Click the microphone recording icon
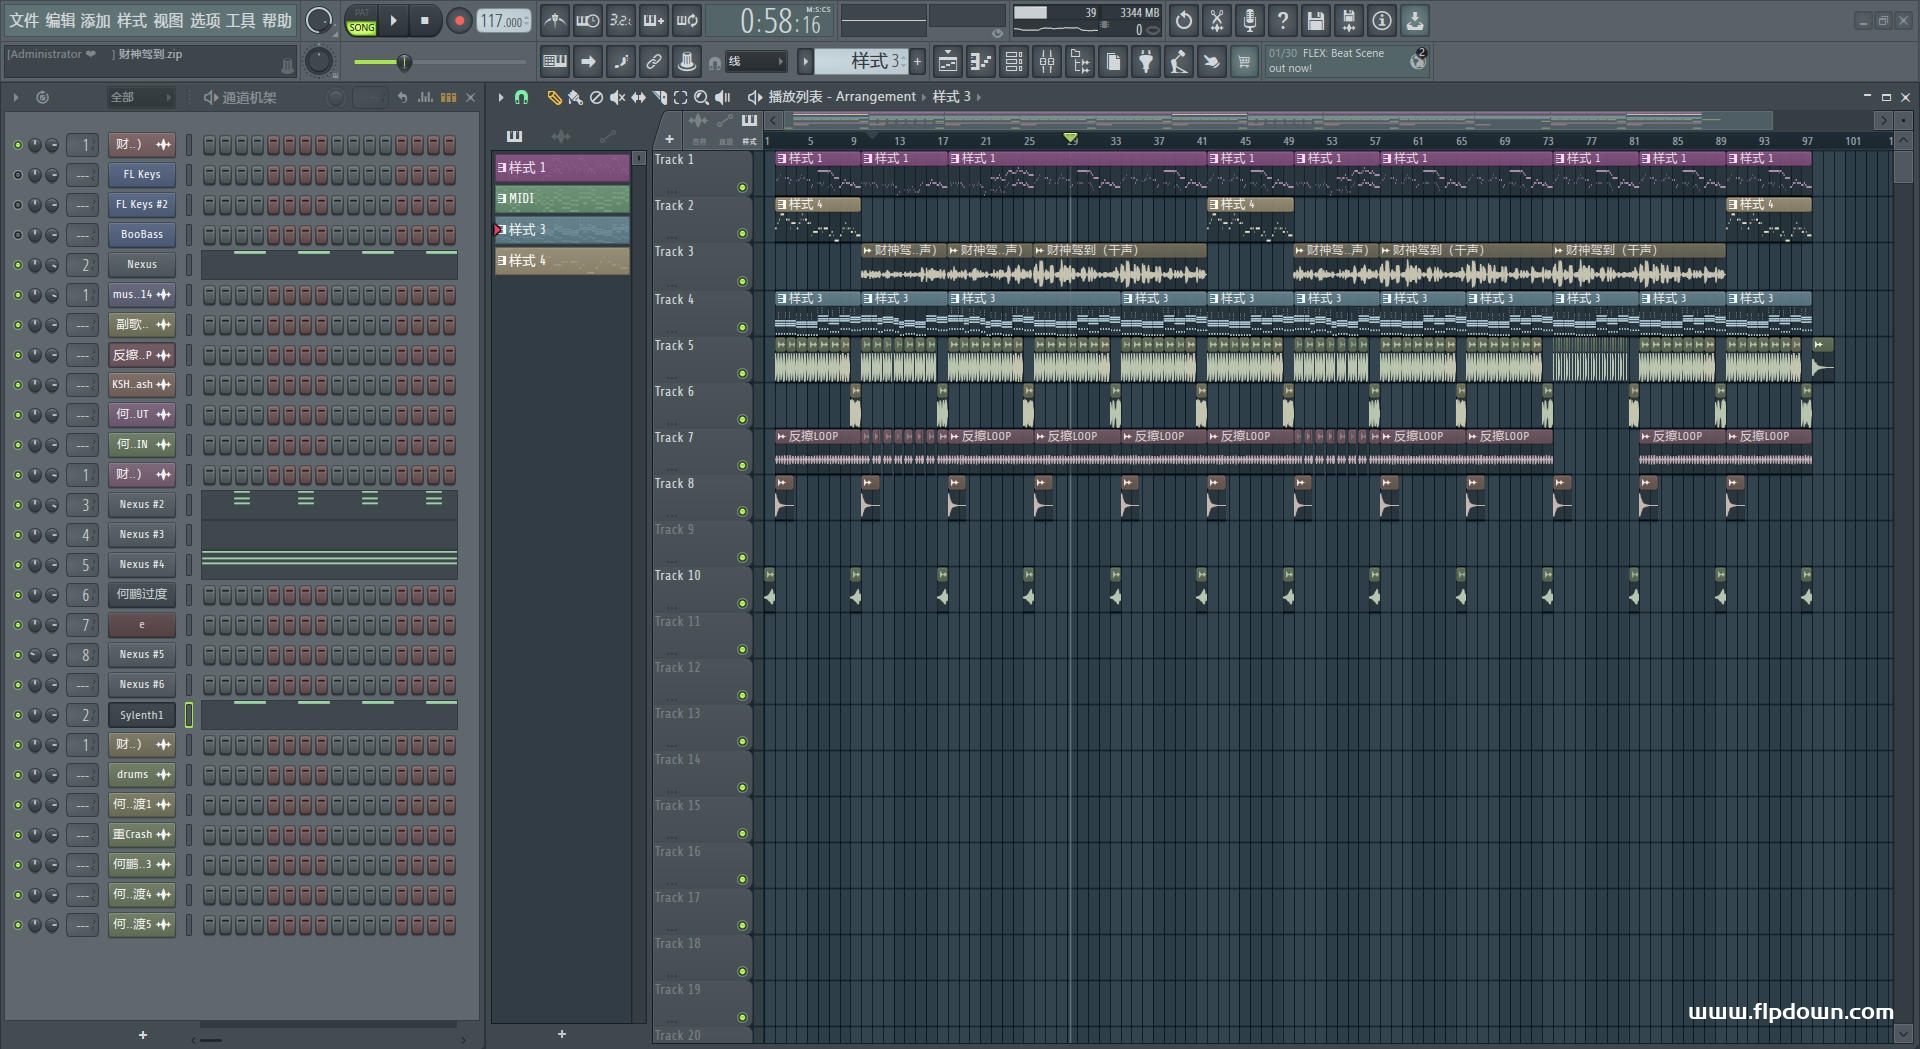 pos(1250,21)
